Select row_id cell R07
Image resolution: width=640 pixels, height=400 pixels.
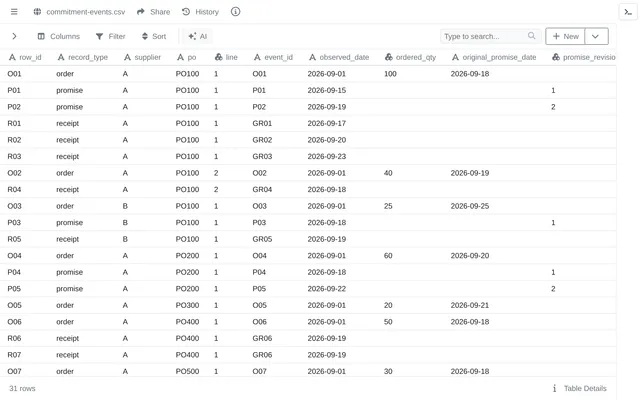14,355
